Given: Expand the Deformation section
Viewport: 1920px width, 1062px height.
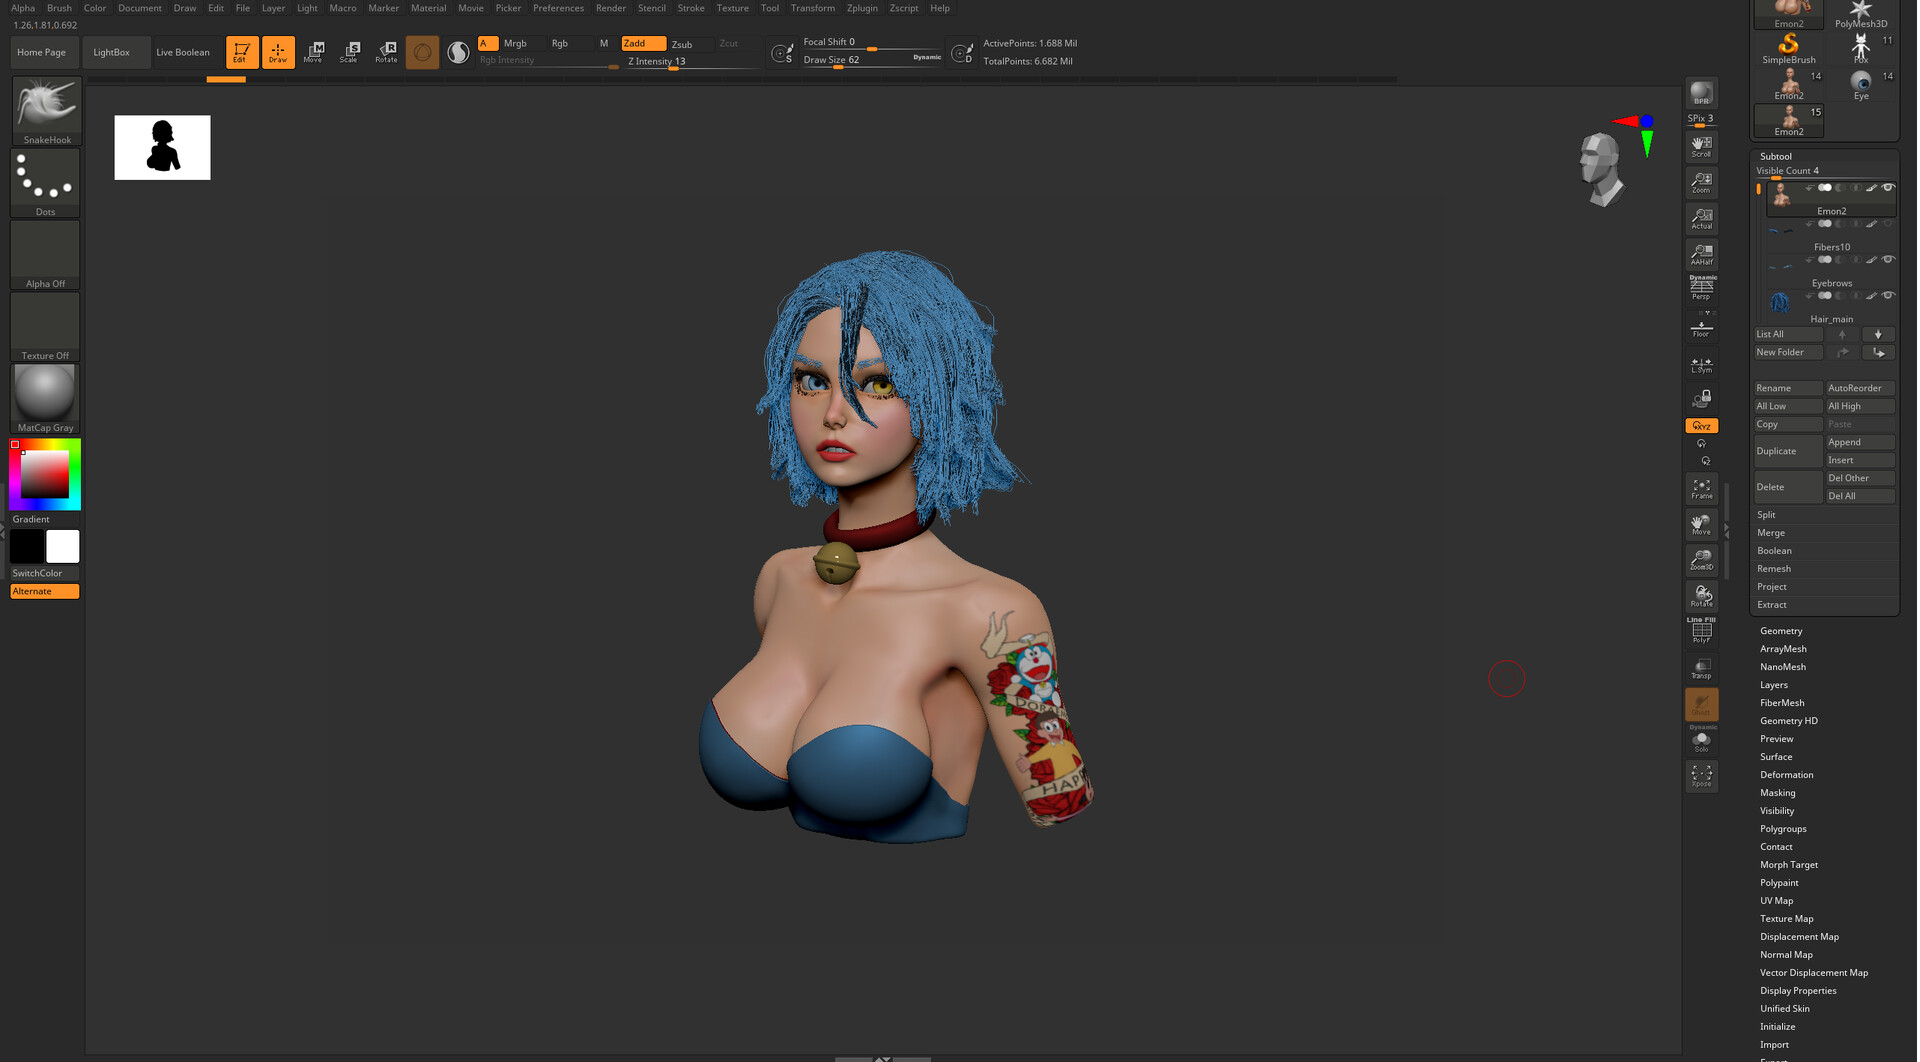Looking at the screenshot, I should click(x=1786, y=775).
